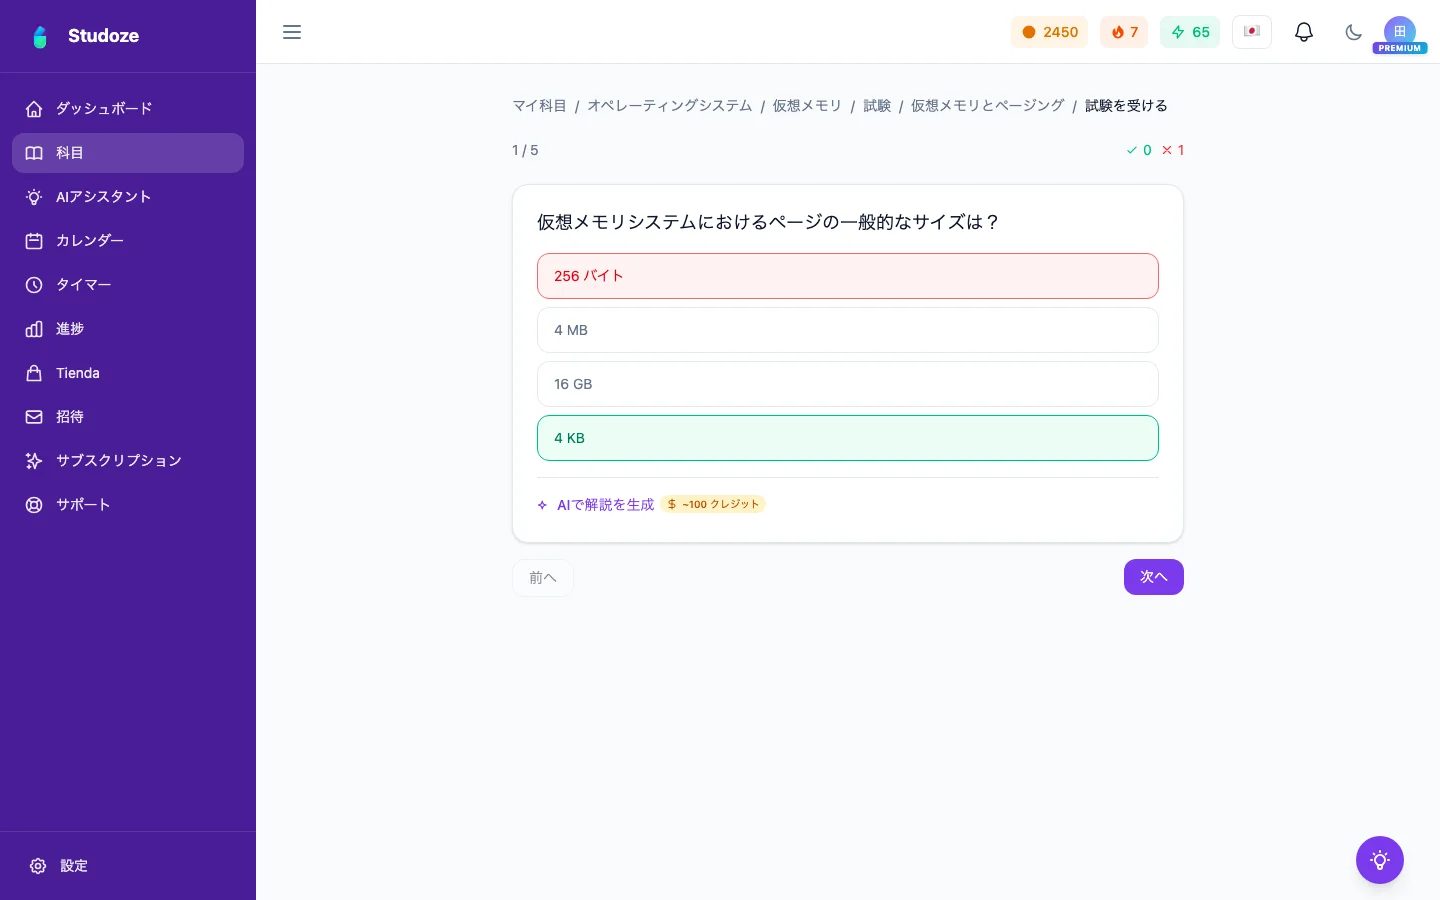Viewport: 1440px width, 900px height.
Task: Select the answer 16 GB
Action: click(x=848, y=384)
